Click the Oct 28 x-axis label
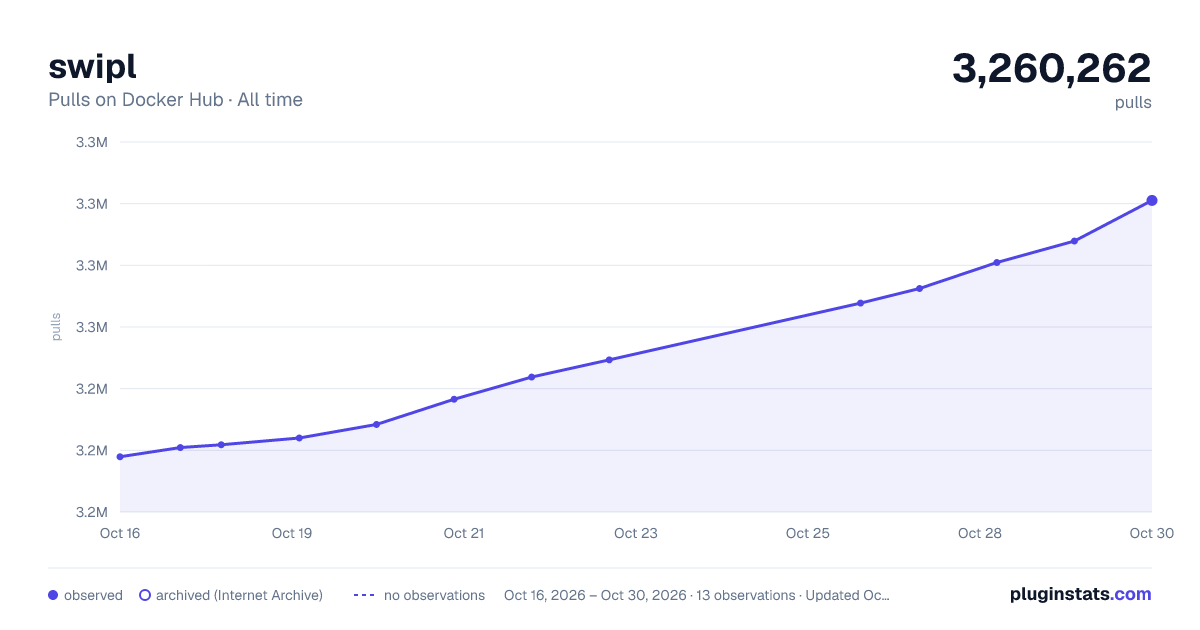 click(x=980, y=533)
